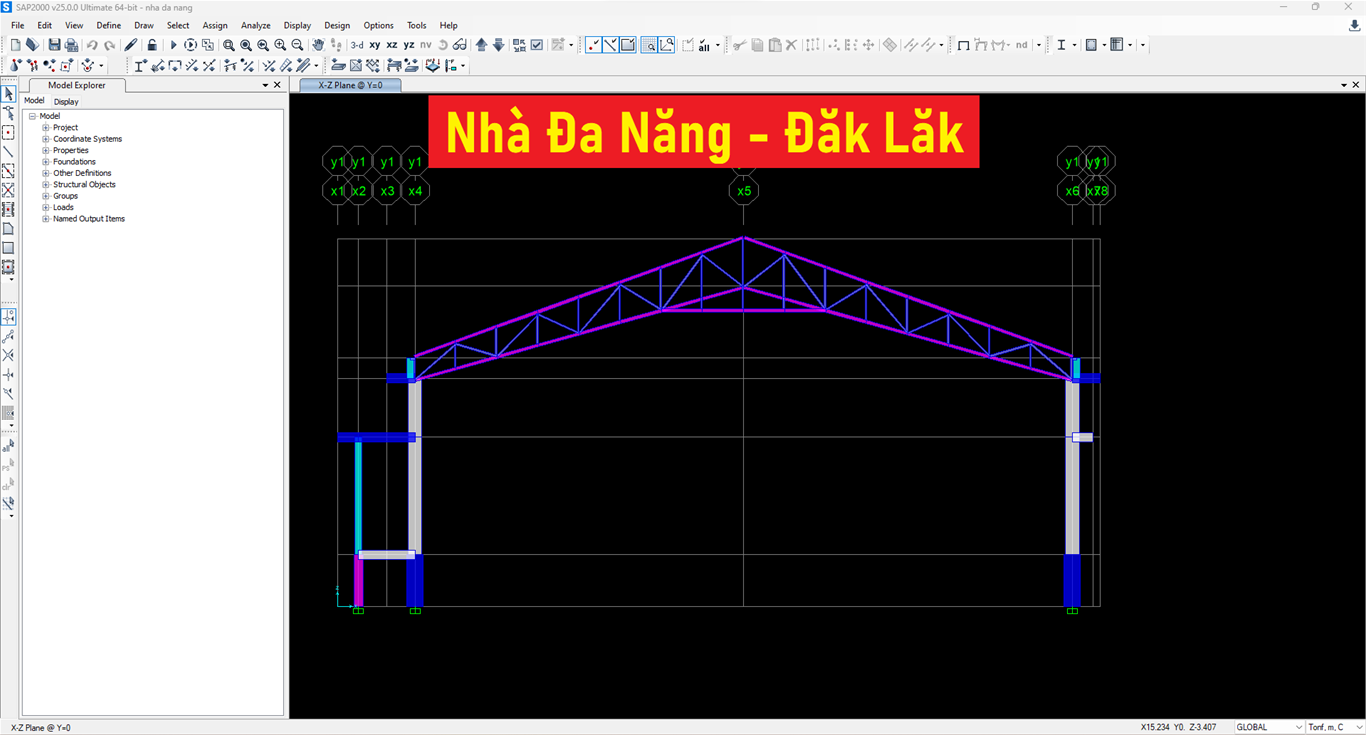
Task: Open the Define menu
Action: (x=109, y=25)
